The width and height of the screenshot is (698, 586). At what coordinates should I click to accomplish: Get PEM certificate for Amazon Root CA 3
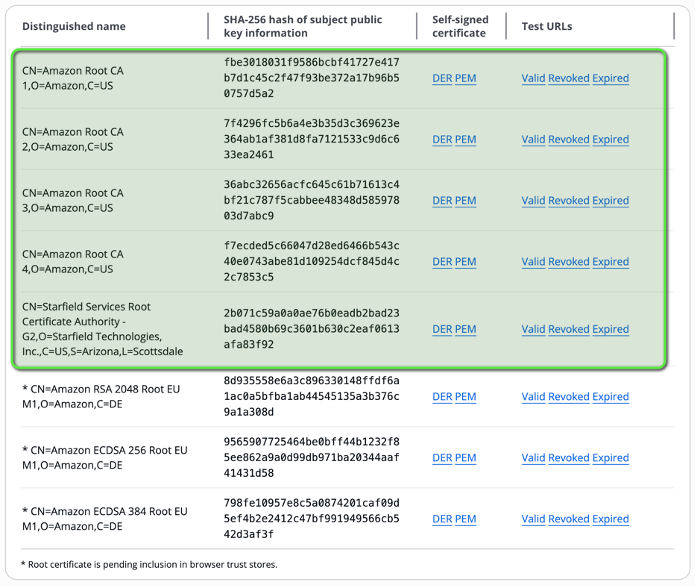point(467,201)
